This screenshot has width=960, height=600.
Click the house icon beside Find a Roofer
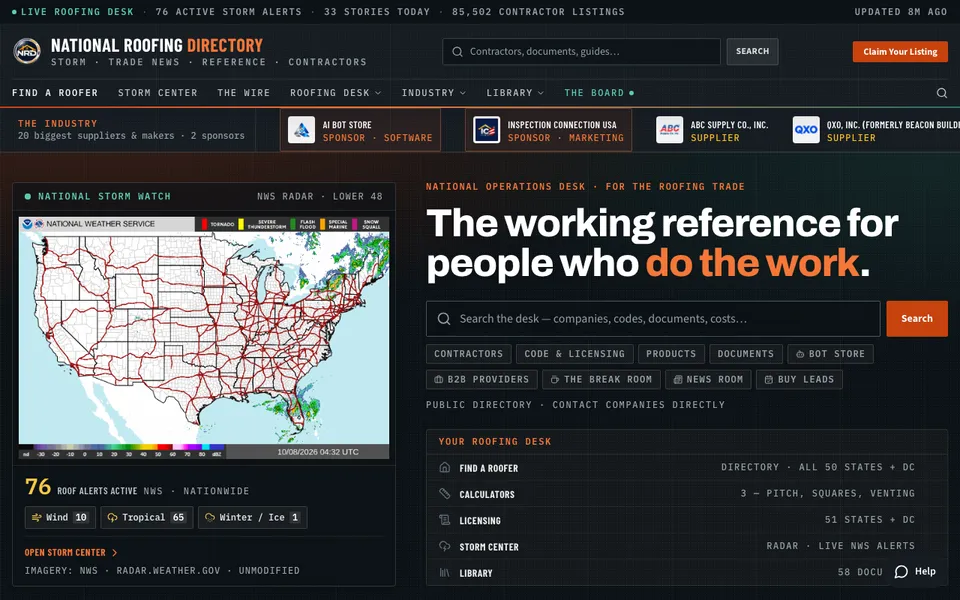click(x=444, y=467)
